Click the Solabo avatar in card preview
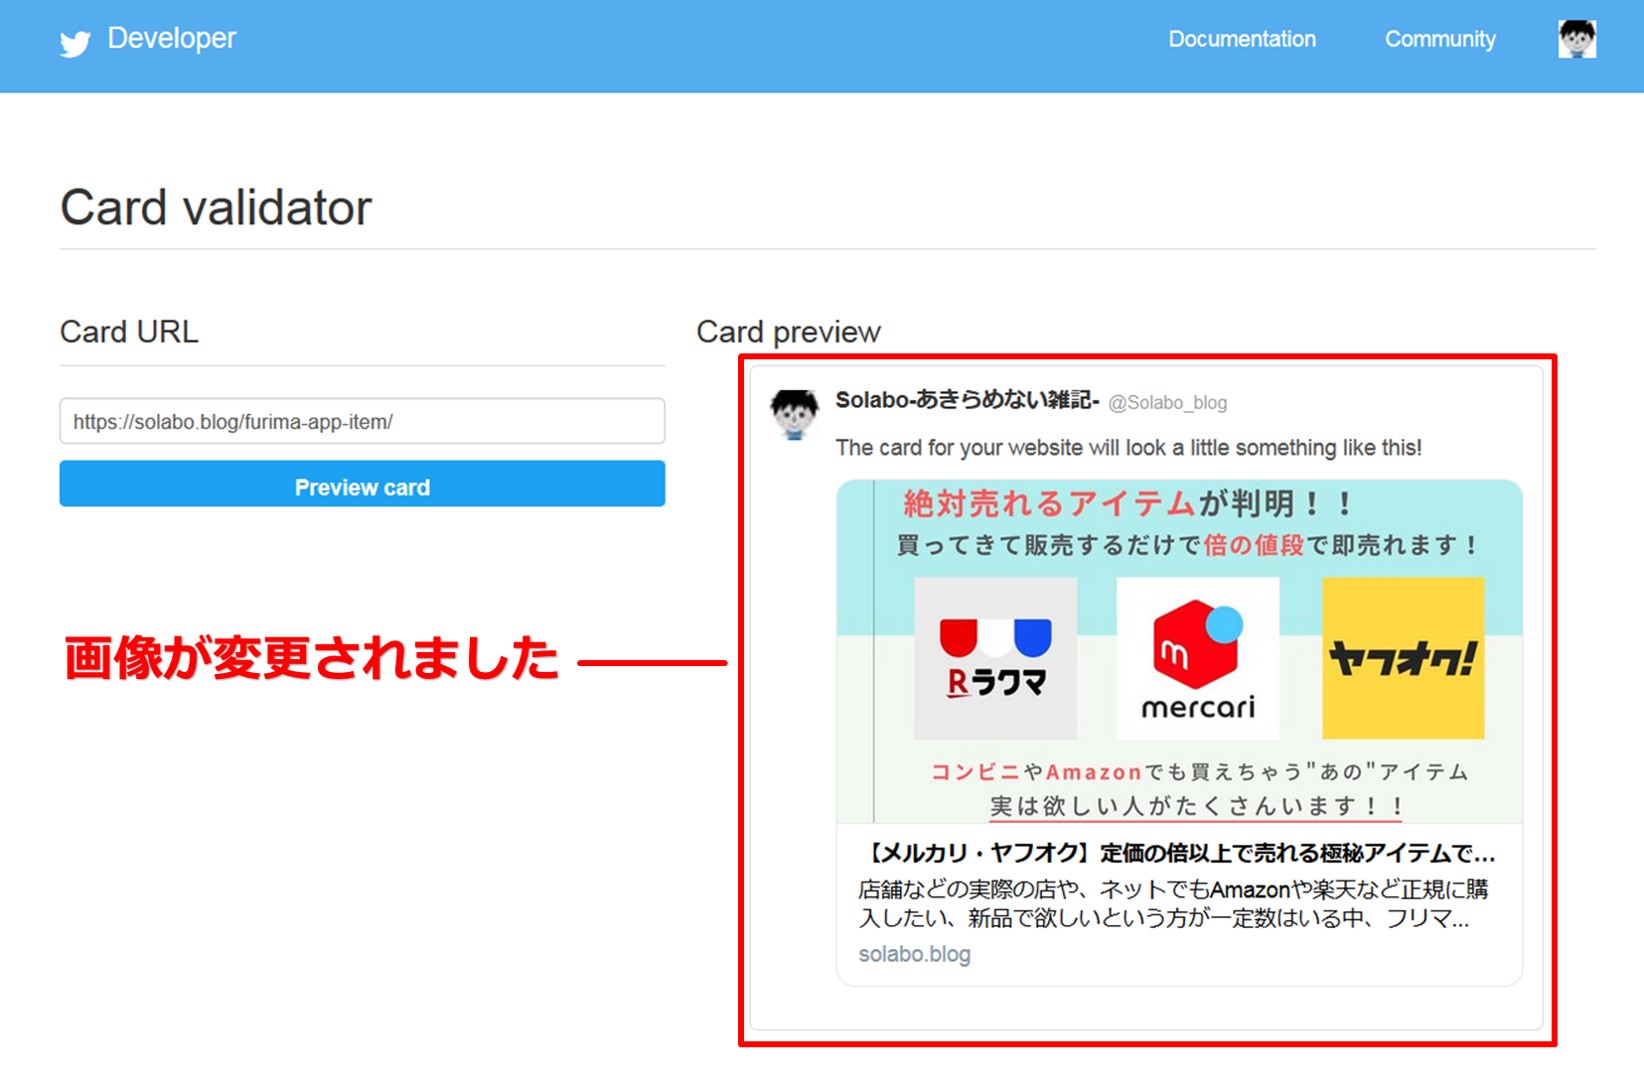This screenshot has height=1085, width=1644. point(795,414)
